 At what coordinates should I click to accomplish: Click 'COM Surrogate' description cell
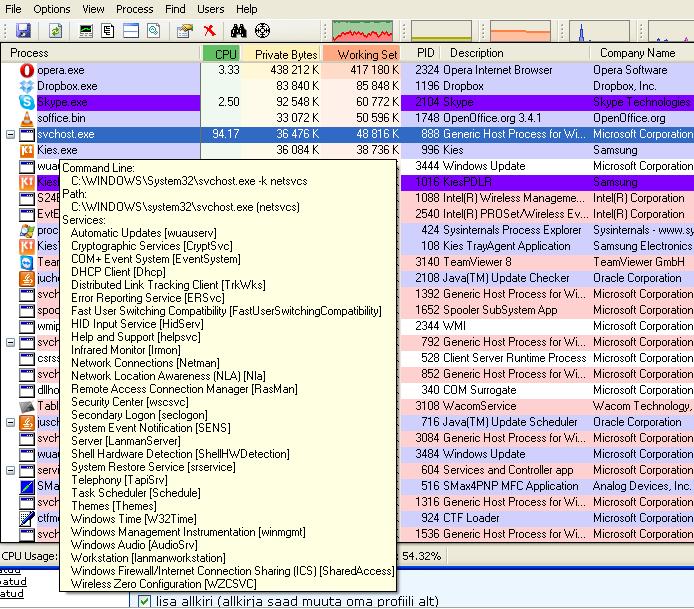click(479, 390)
